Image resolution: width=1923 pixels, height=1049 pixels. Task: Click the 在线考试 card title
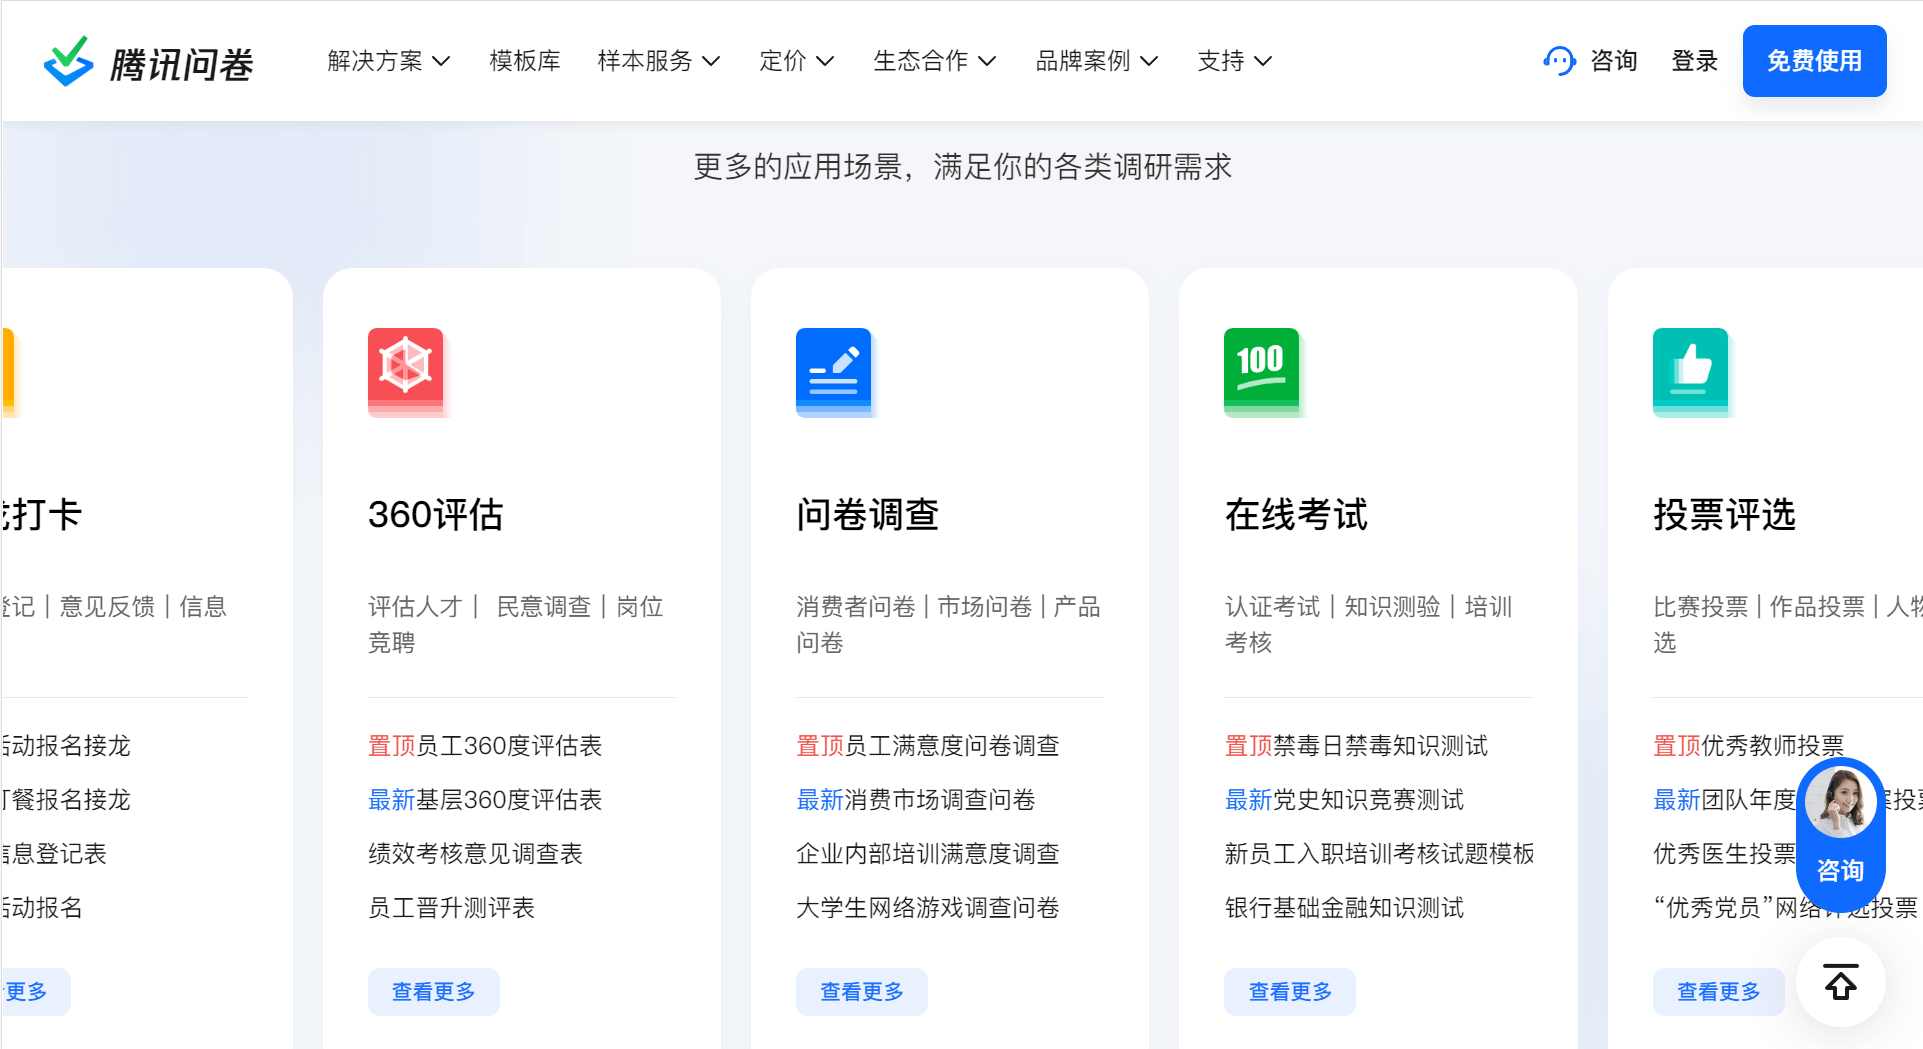pyautogui.click(x=1296, y=514)
